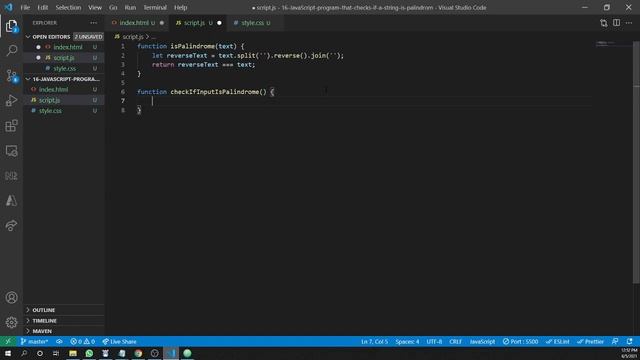Click the Open Changes icon in editor toolbar

604,23
